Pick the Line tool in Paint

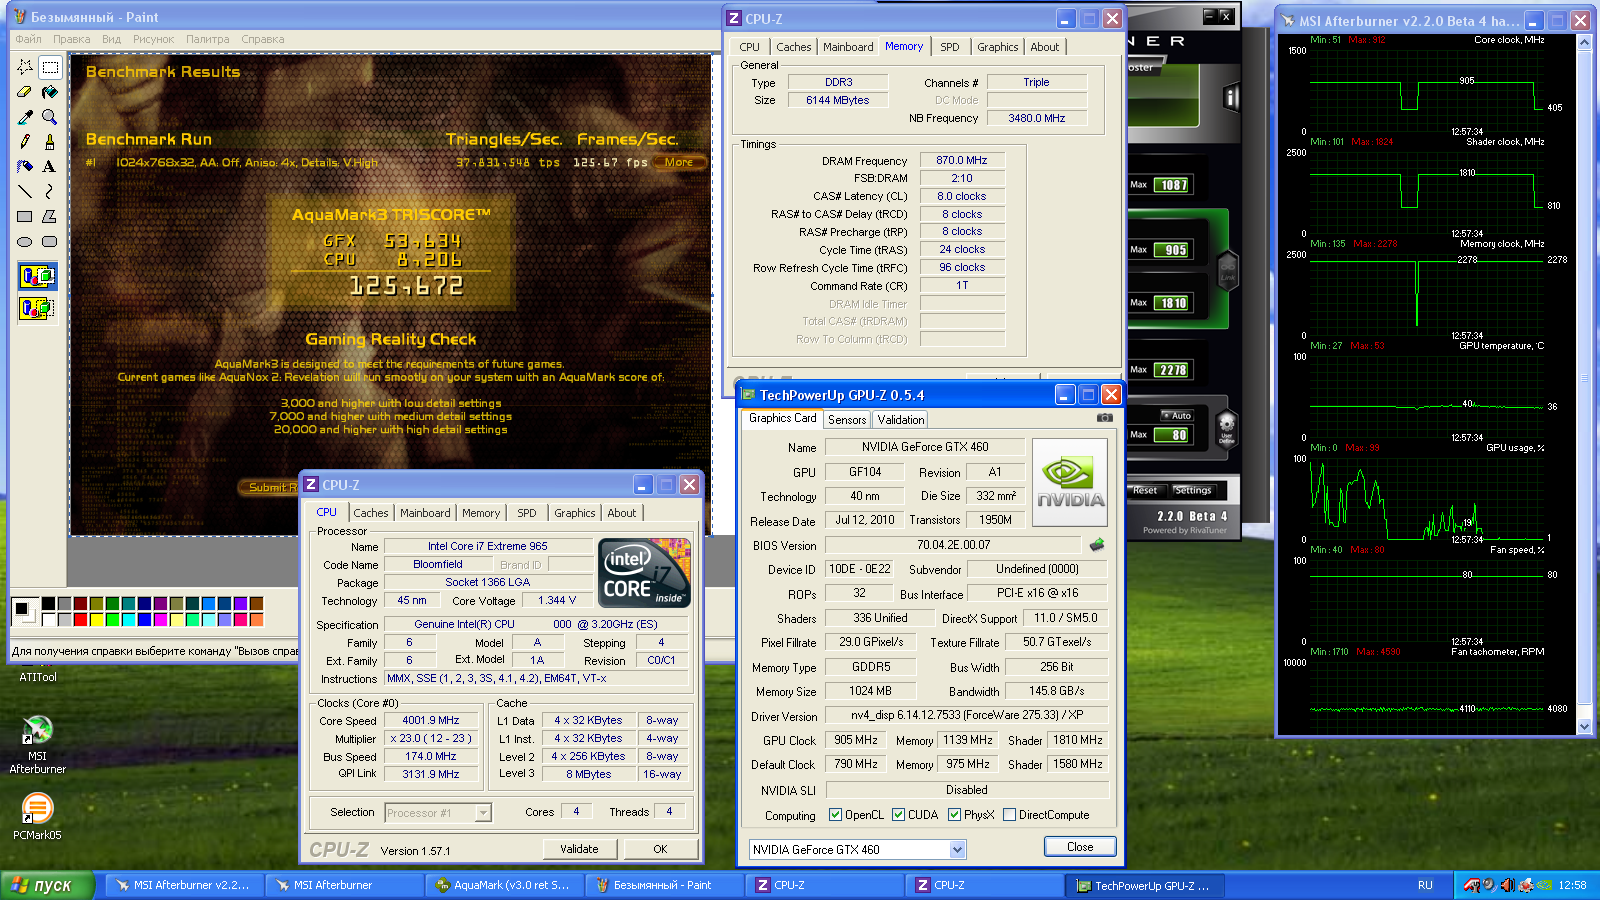pyautogui.click(x=25, y=191)
